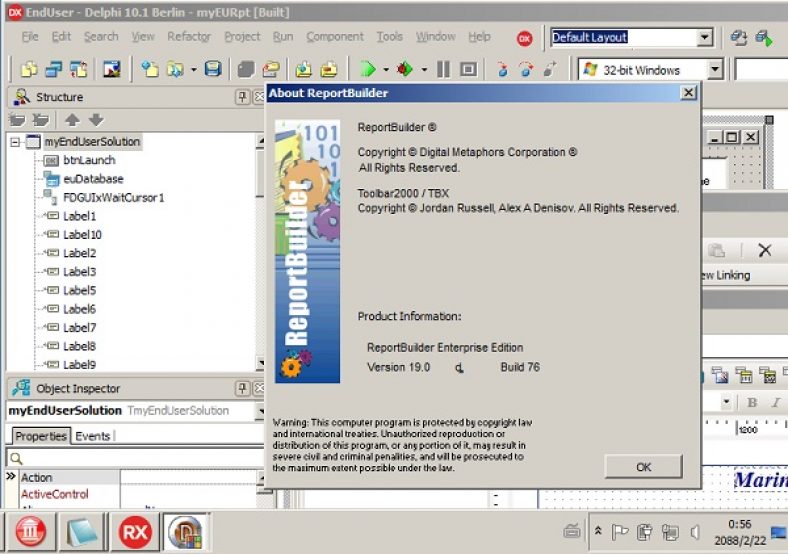Viewport: 788px width, 554px height.
Task: Click the Object Inspector search field
Action: [135, 458]
